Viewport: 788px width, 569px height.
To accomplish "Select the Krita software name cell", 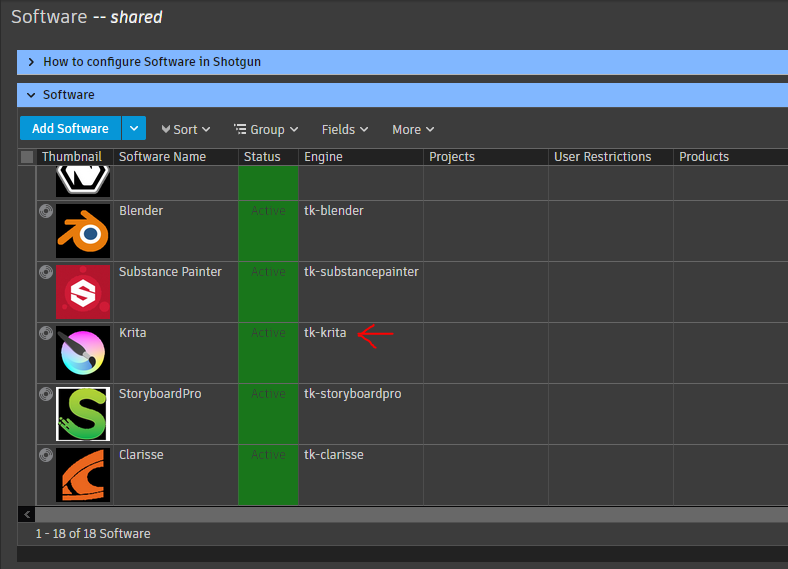I will pyautogui.click(x=176, y=353).
